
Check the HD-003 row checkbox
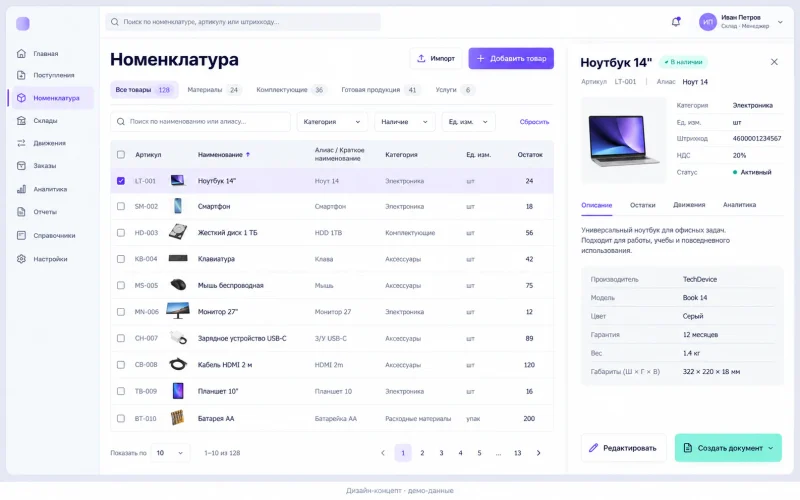tap(120, 233)
